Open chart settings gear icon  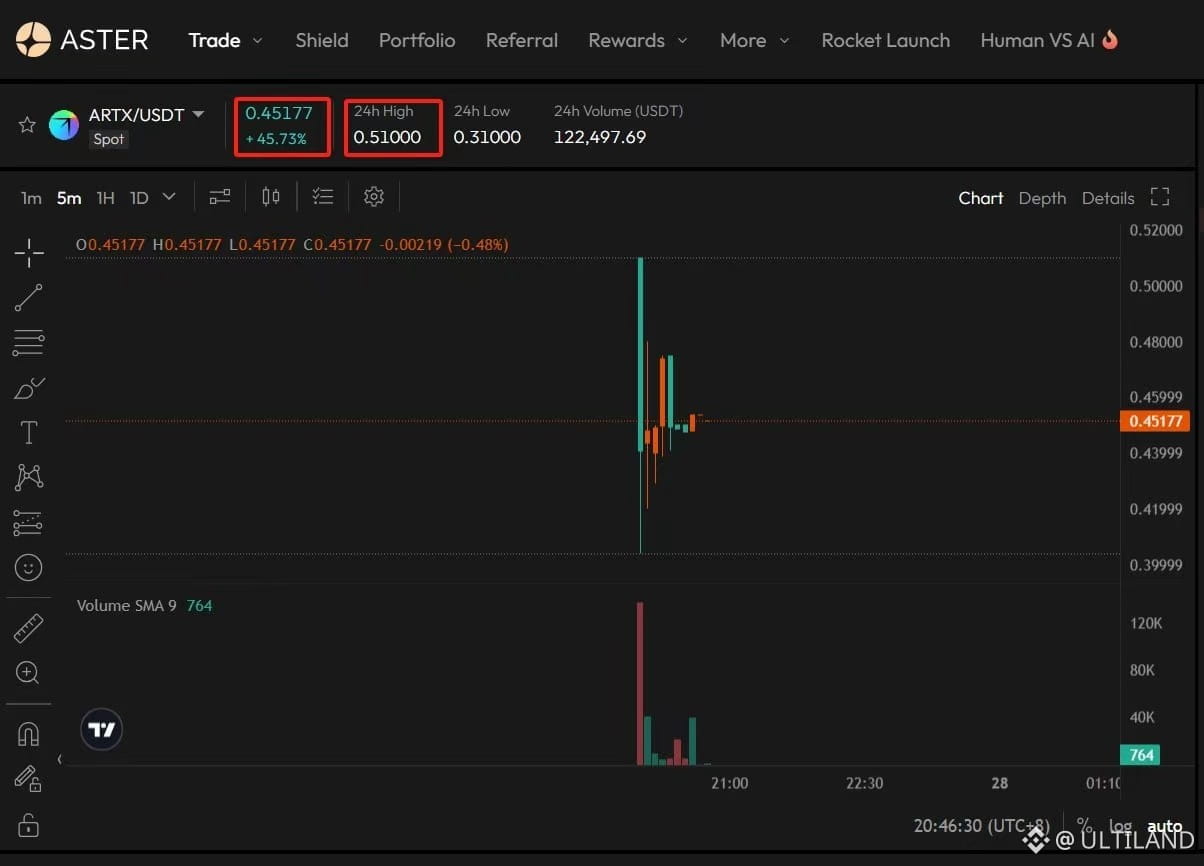click(374, 197)
